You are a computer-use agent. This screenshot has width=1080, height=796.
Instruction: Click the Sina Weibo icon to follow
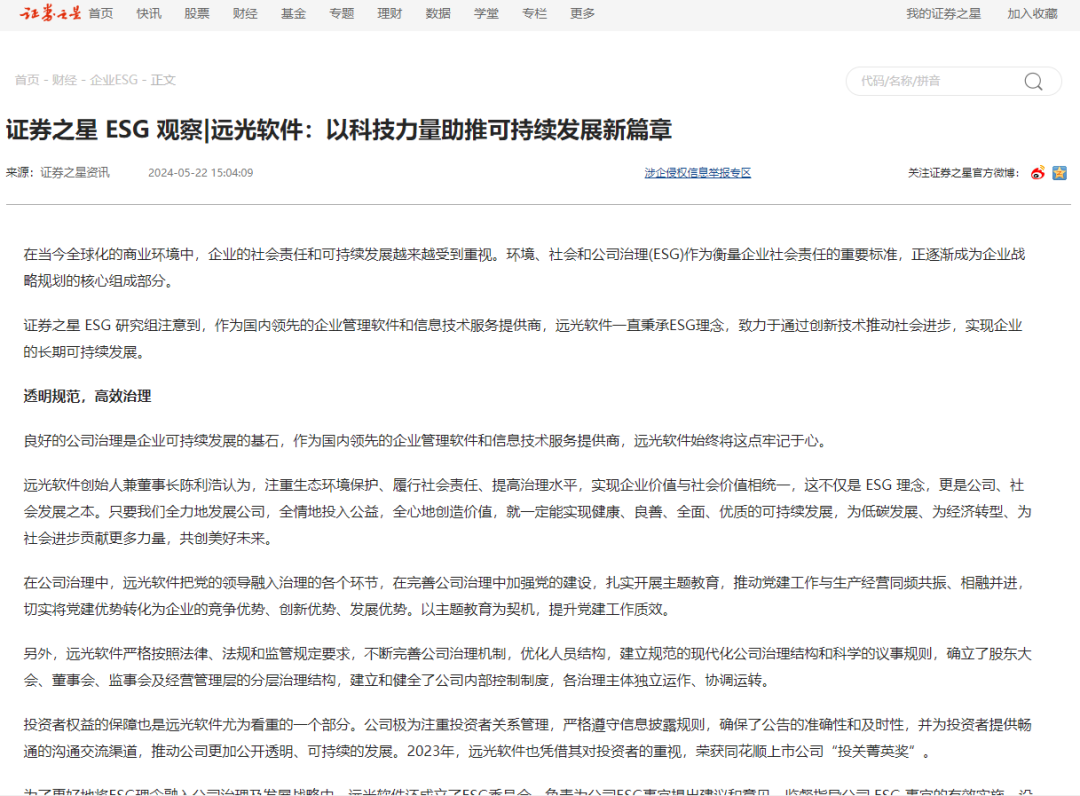(1039, 172)
